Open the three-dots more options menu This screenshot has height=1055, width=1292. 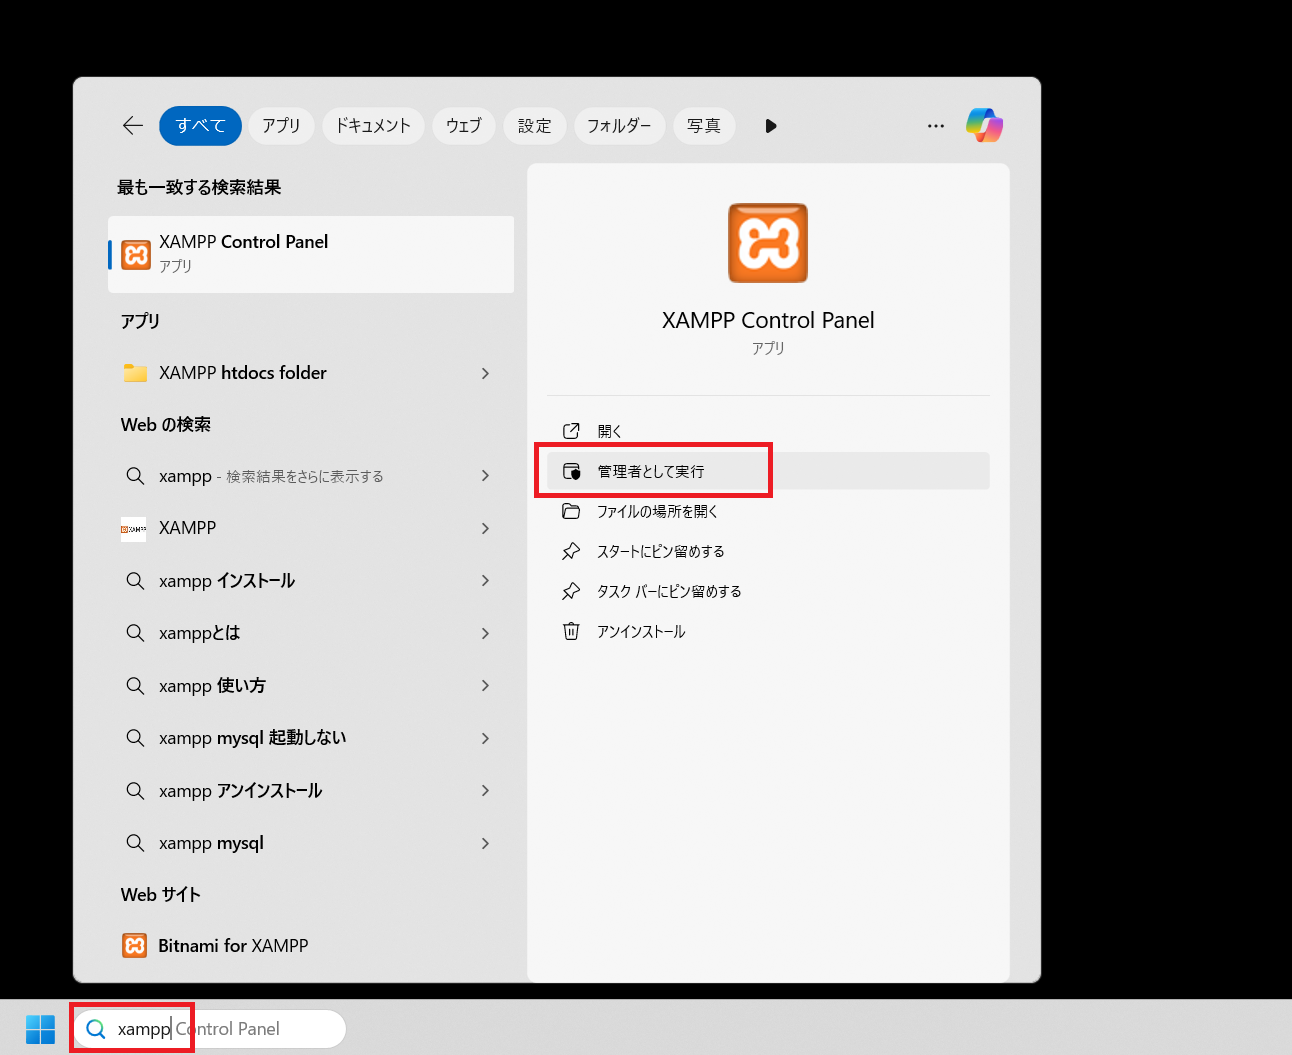936,126
